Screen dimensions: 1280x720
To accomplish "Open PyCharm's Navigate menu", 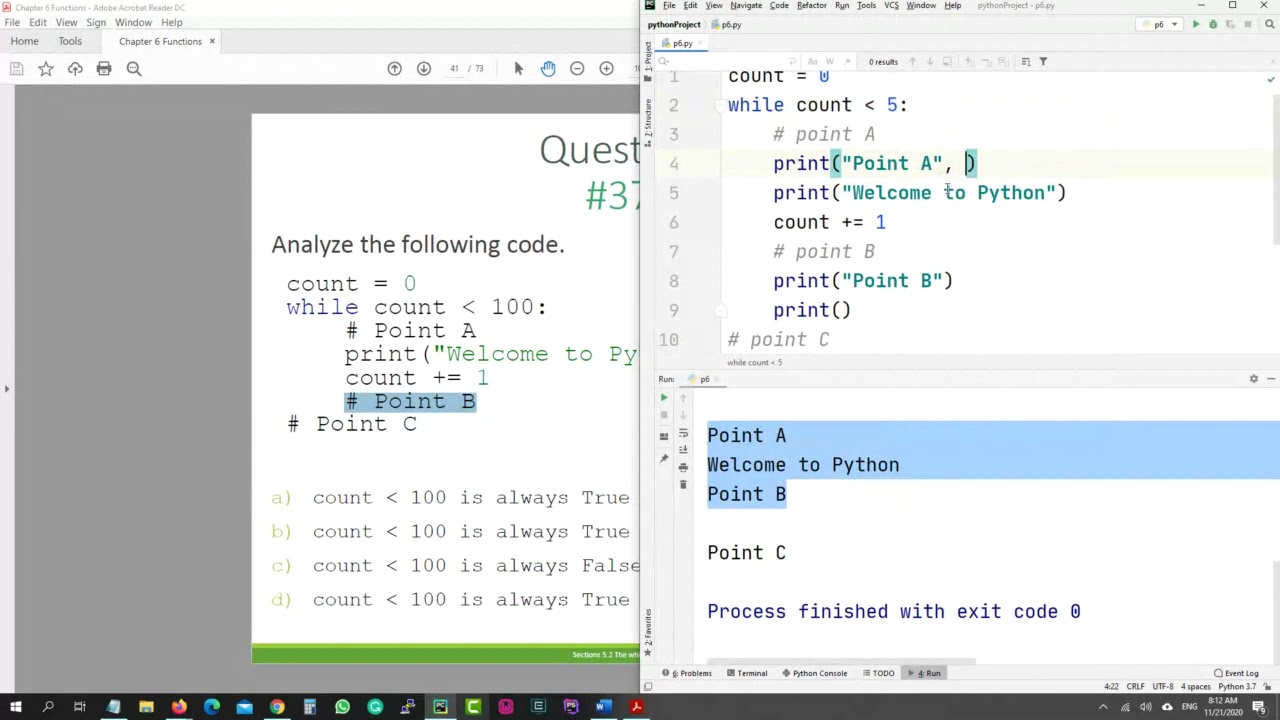I will coord(746,5).
